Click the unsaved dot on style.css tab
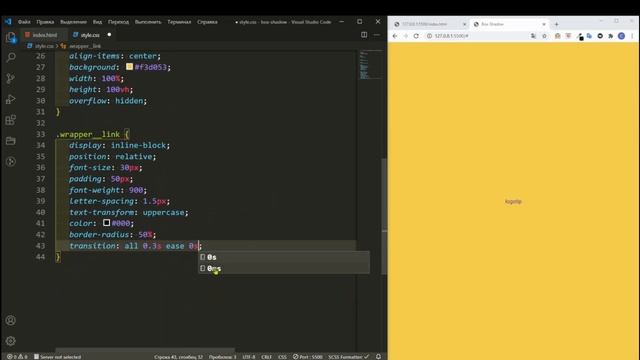 click(109, 35)
